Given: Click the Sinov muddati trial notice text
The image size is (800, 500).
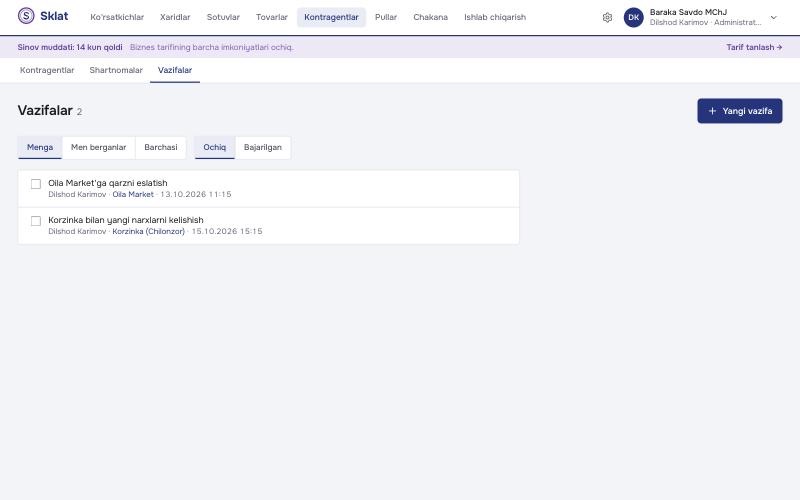Looking at the screenshot, I should point(70,47).
